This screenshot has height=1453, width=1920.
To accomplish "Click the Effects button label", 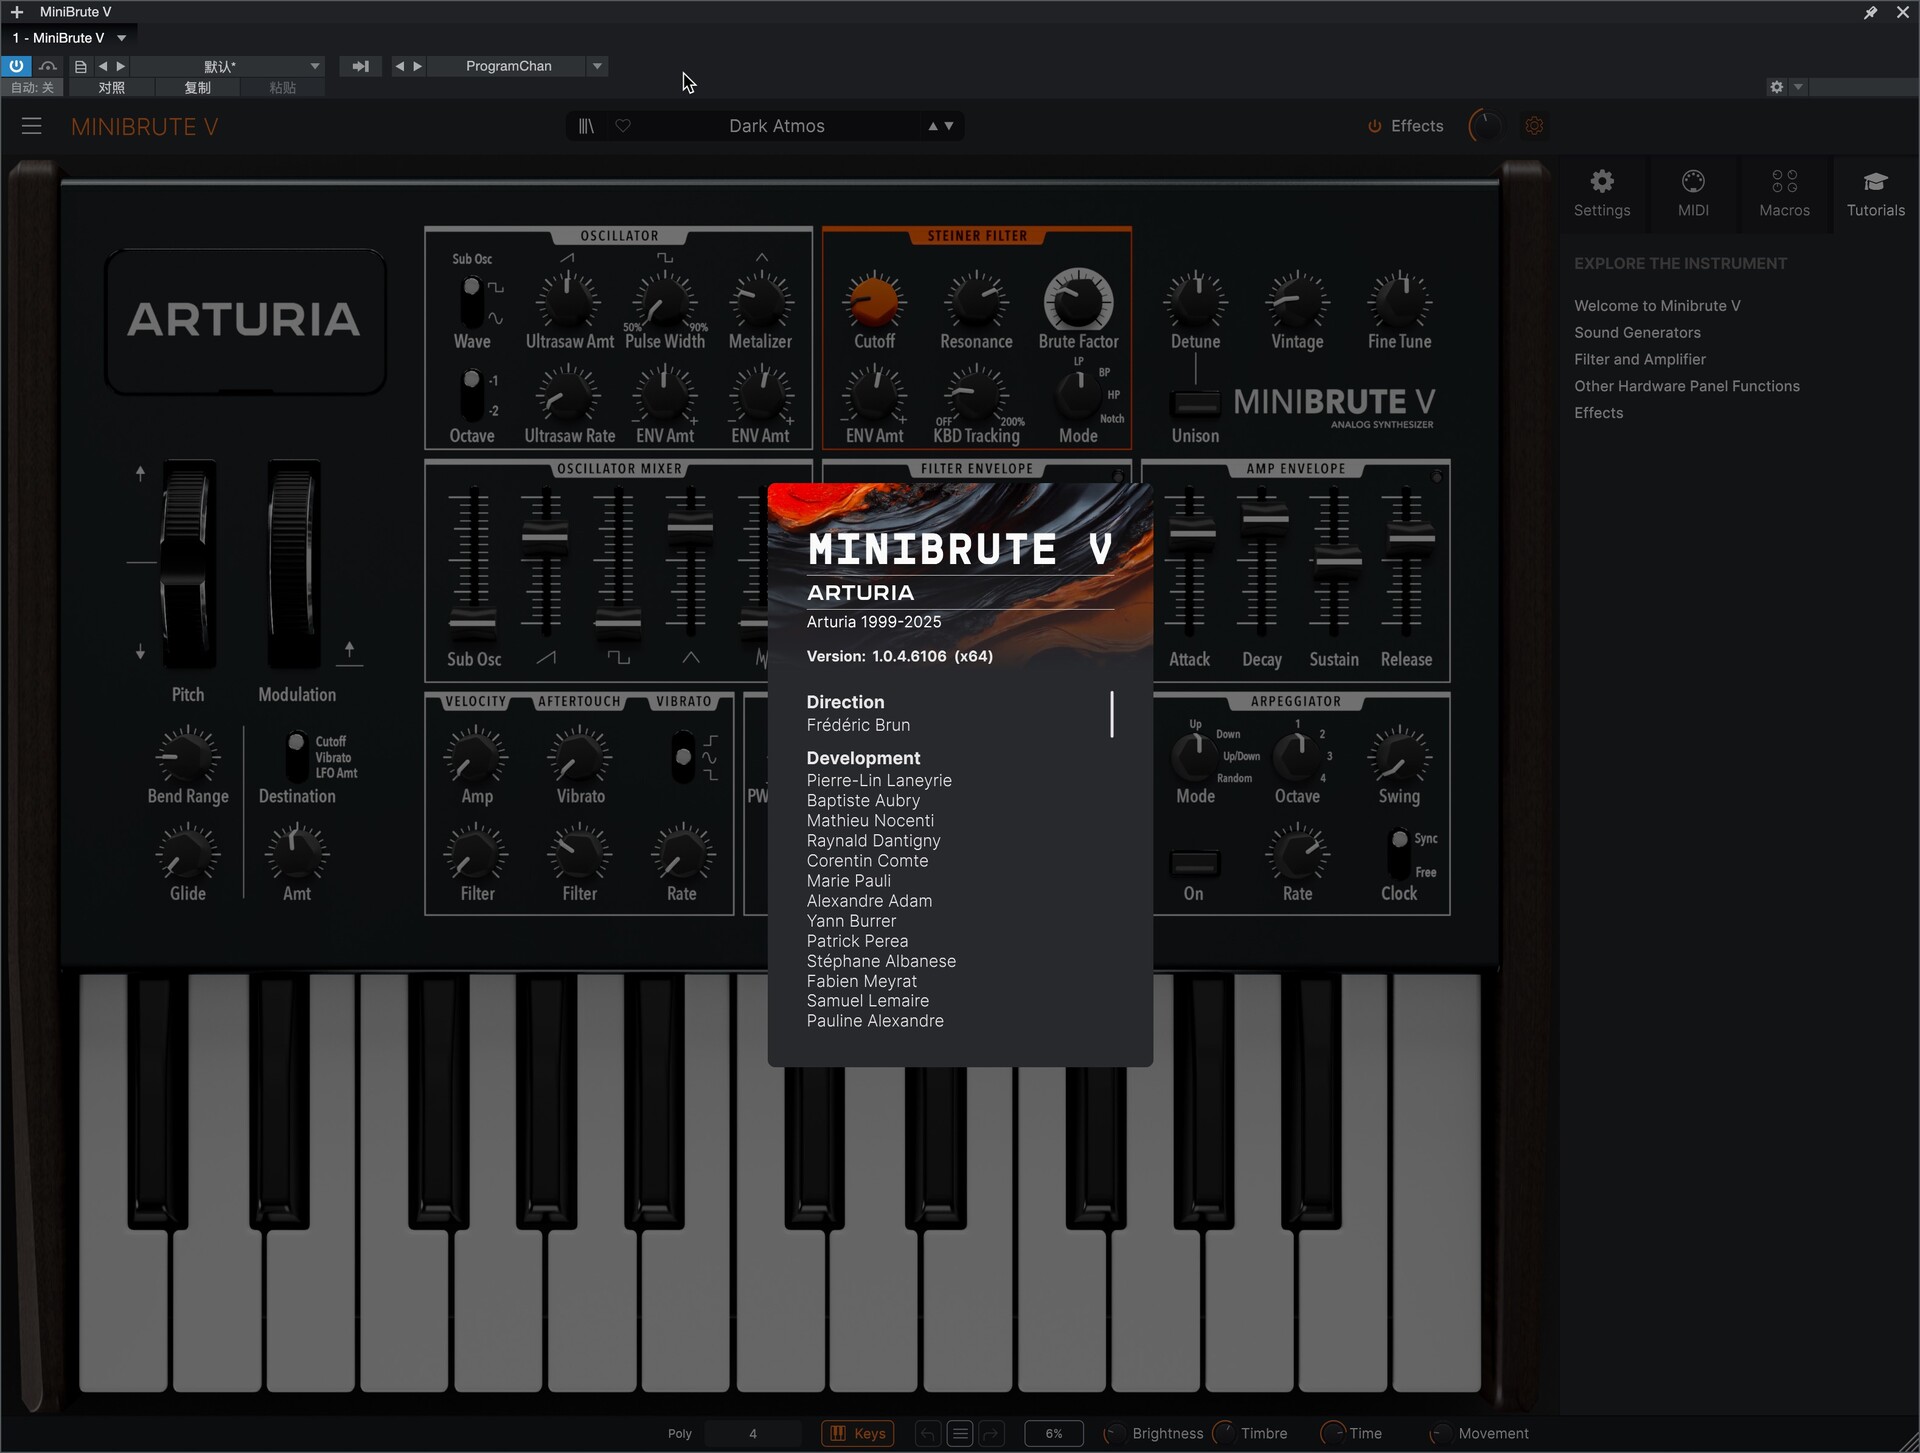I will click(x=1417, y=126).
